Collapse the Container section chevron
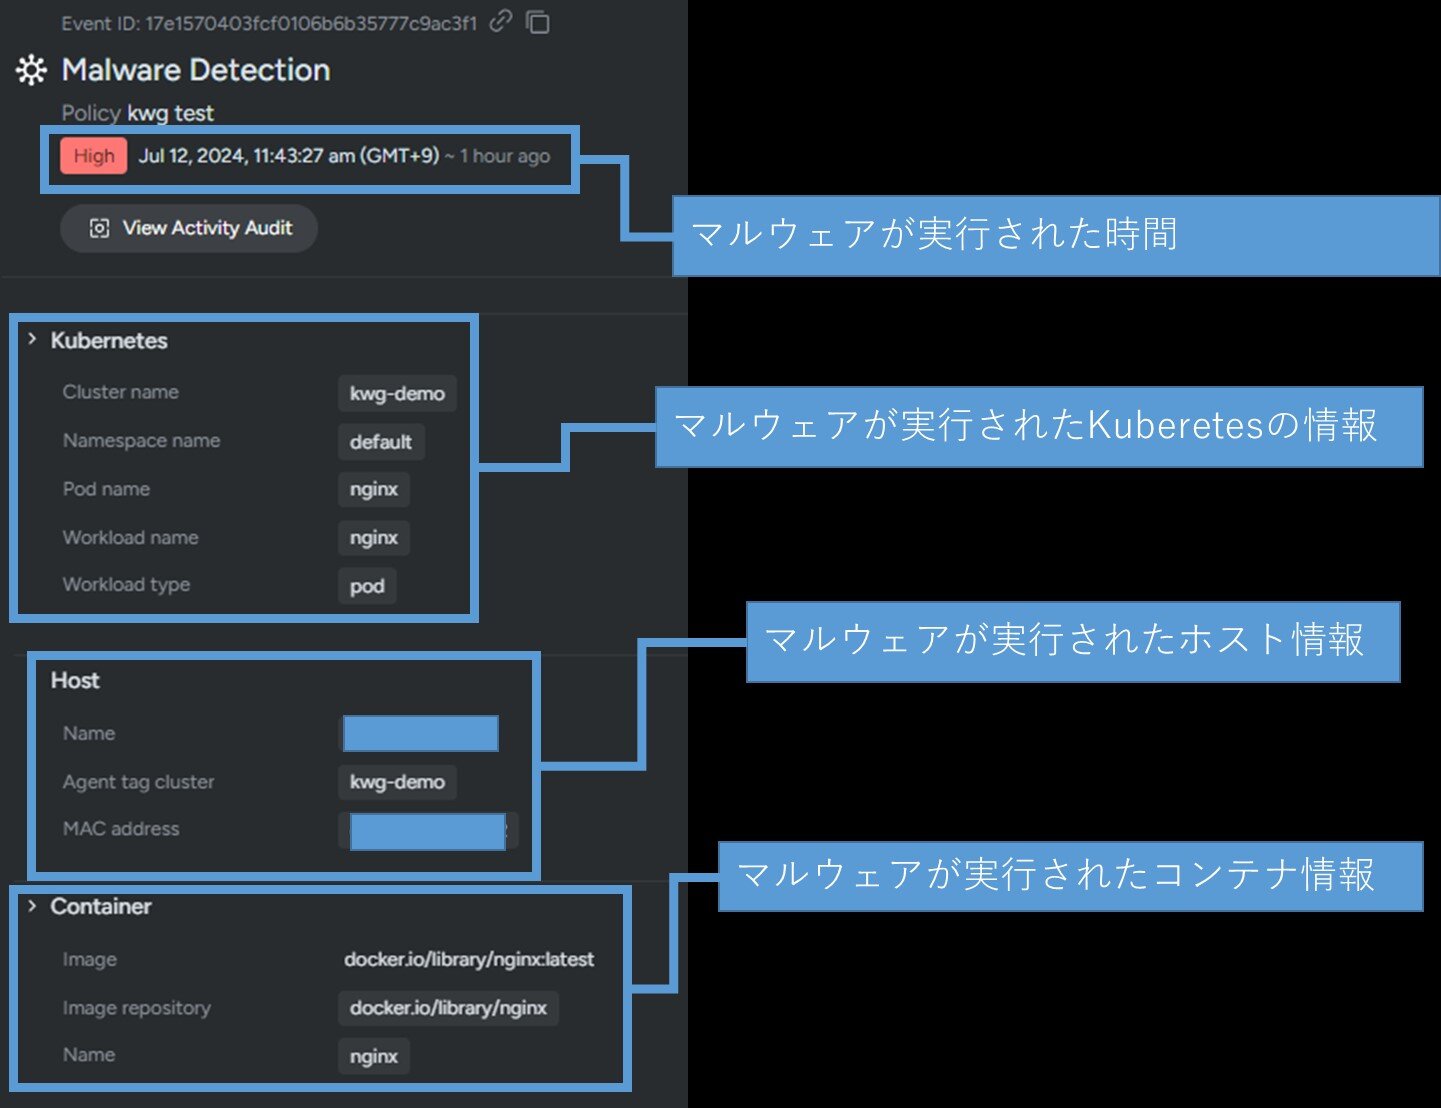The height and width of the screenshot is (1108, 1441). (x=32, y=906)
